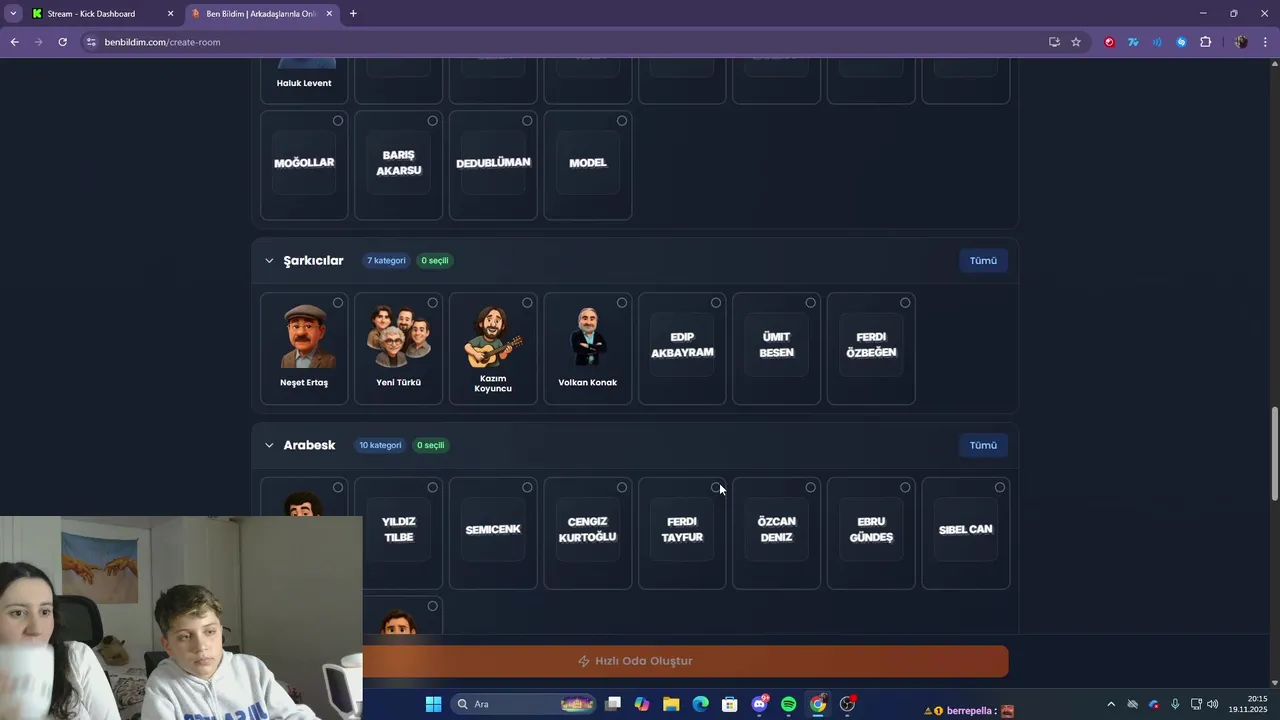Collapse the Şarkıcılar section chevron
This screenshot has width=1280, height=720.
[269, 261]
